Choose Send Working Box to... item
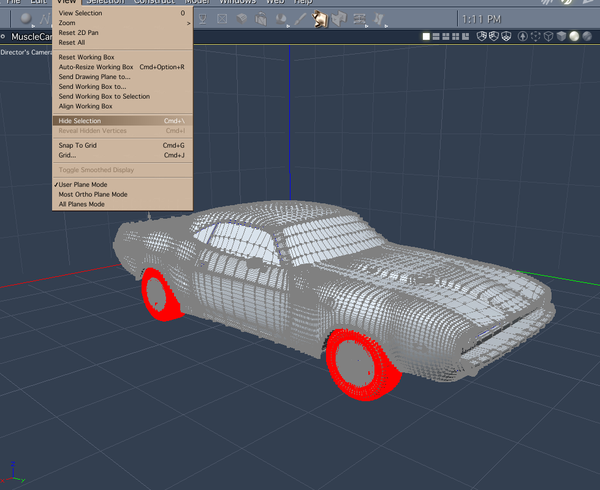This screenshot has height=490, width=600. pyautogui.click(x=122, y=87)
